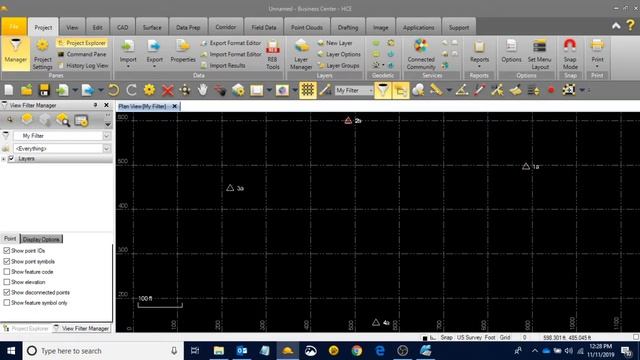The height and width of the screenshot is (360, 640).
Task: Click Set Menu Layout
Action: pos(539,54)
